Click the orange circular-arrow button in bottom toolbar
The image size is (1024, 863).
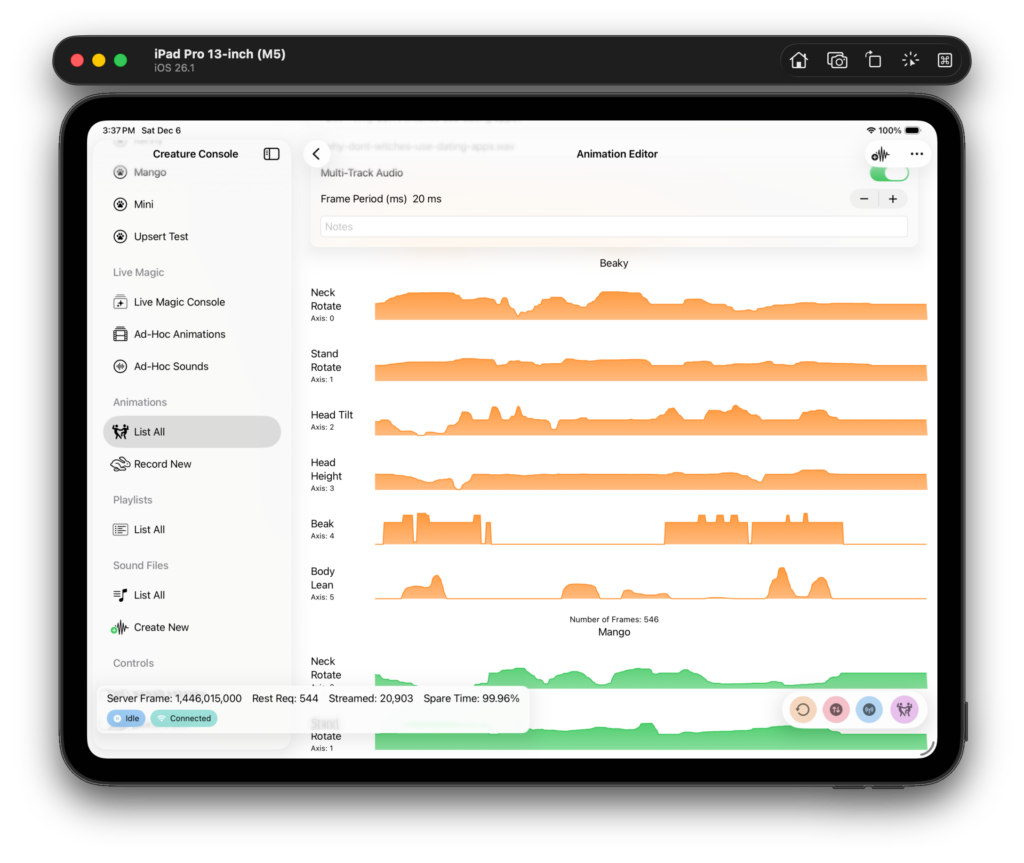[802, 710]
